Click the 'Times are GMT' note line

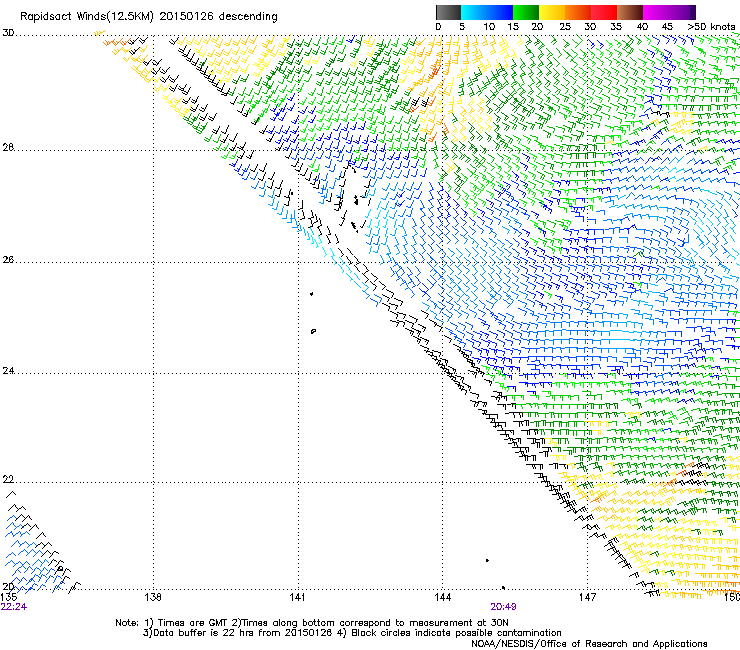311,623
